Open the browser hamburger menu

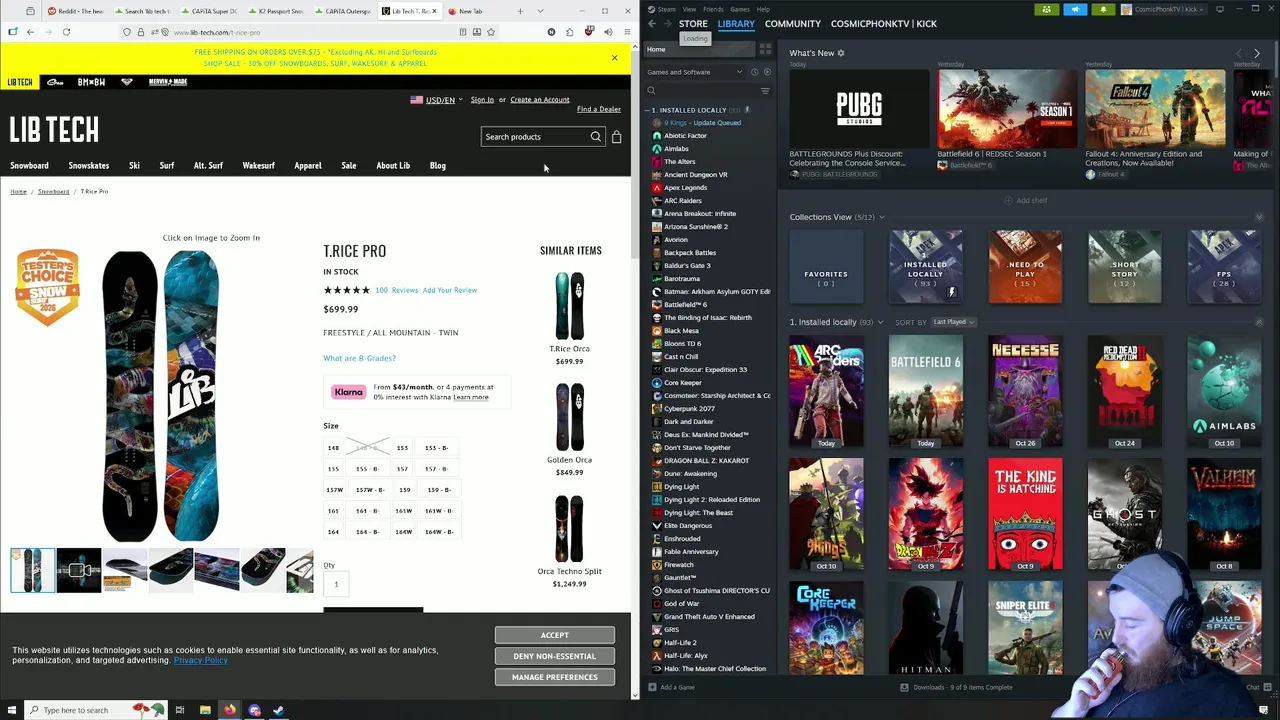[627, 32]
